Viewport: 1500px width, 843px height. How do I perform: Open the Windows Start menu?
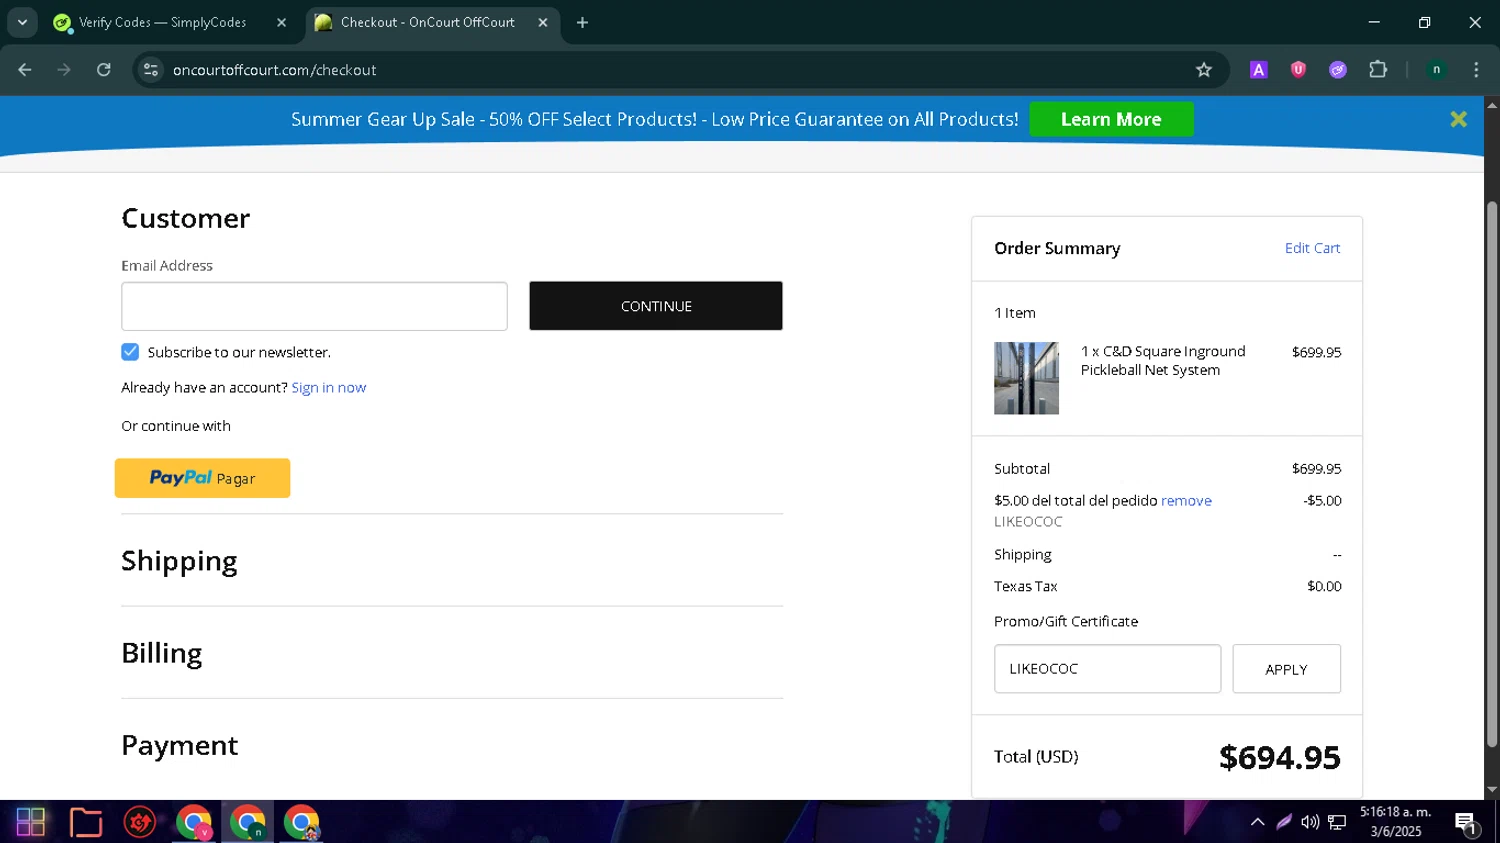point(31,822)
